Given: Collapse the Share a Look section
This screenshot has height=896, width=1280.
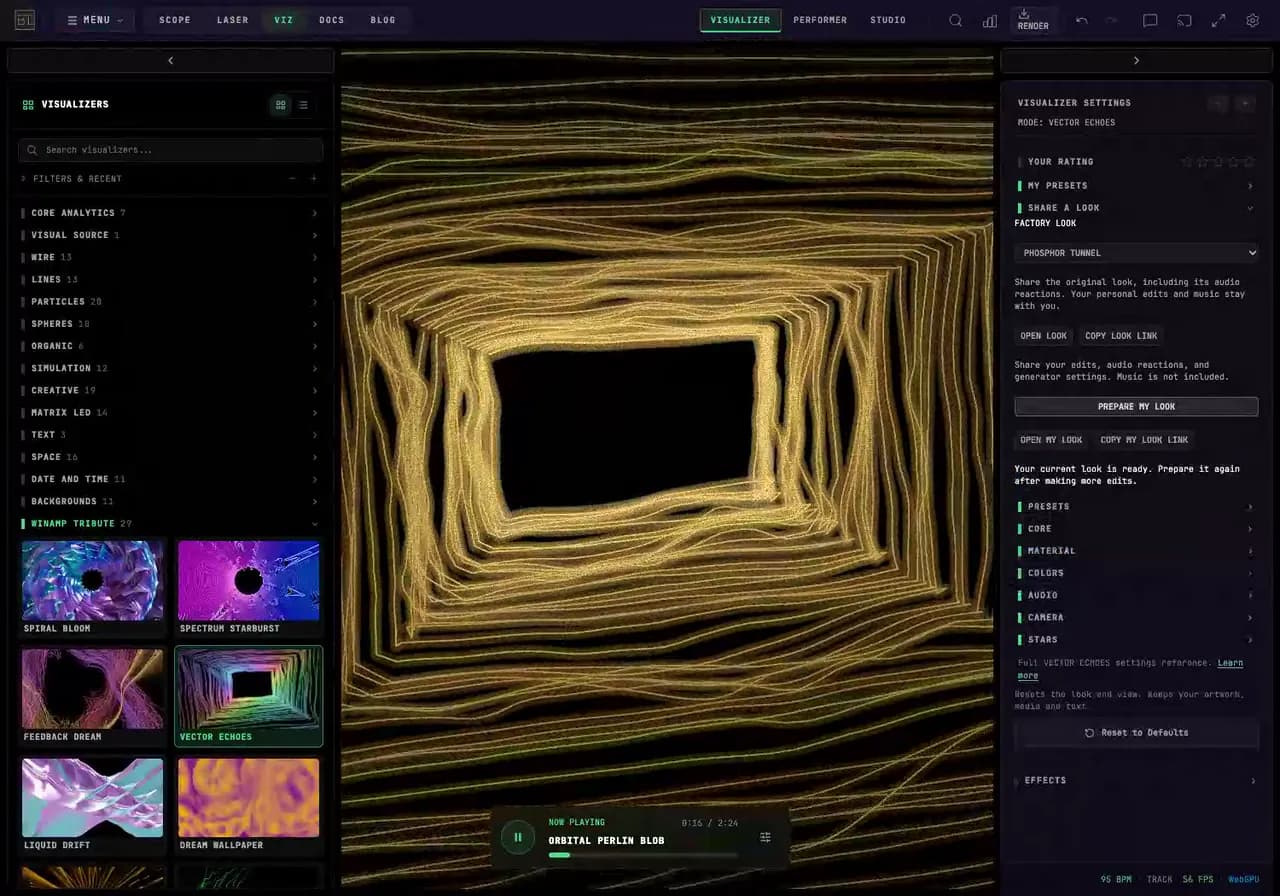Looking at the screenshot, I should [x=1136, y=207].
